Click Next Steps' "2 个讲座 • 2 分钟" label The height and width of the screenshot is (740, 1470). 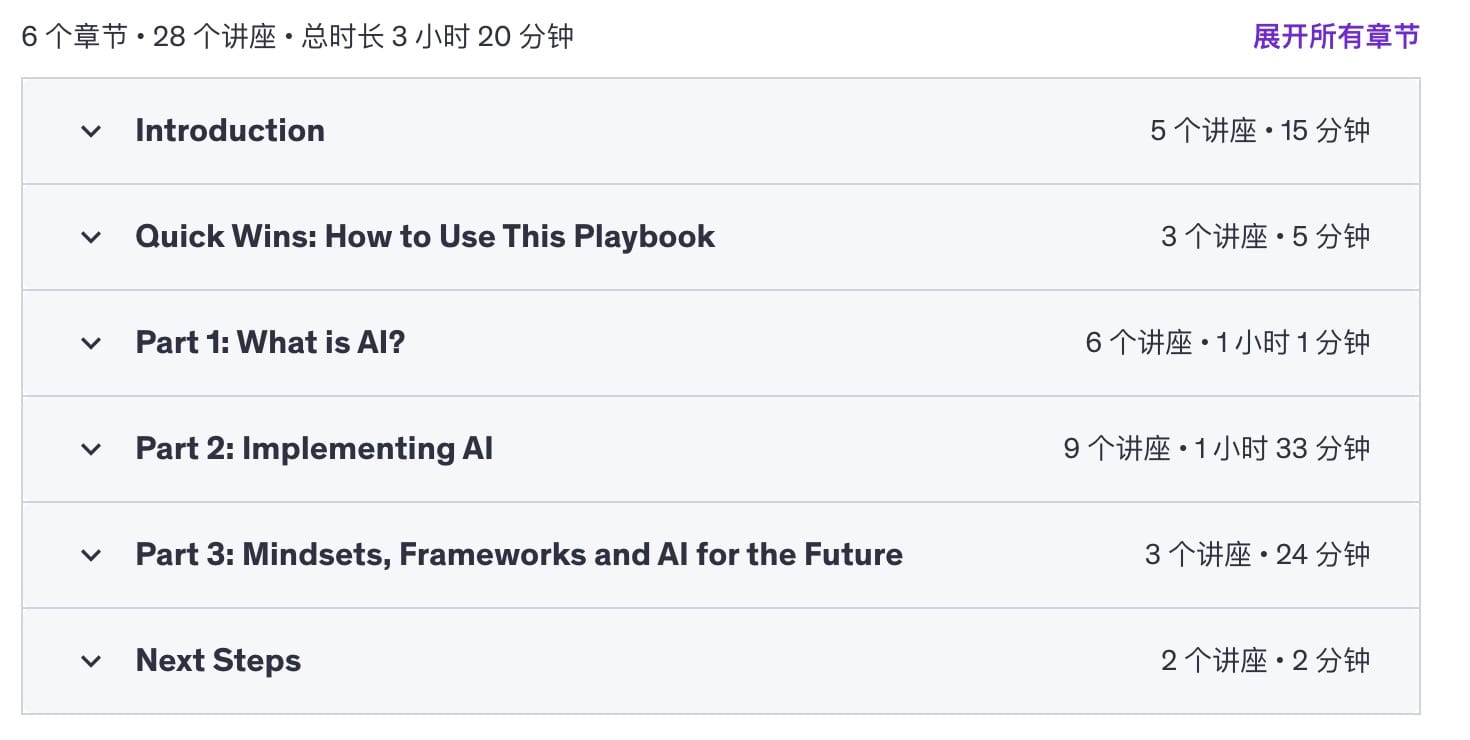click(1265, 661)
